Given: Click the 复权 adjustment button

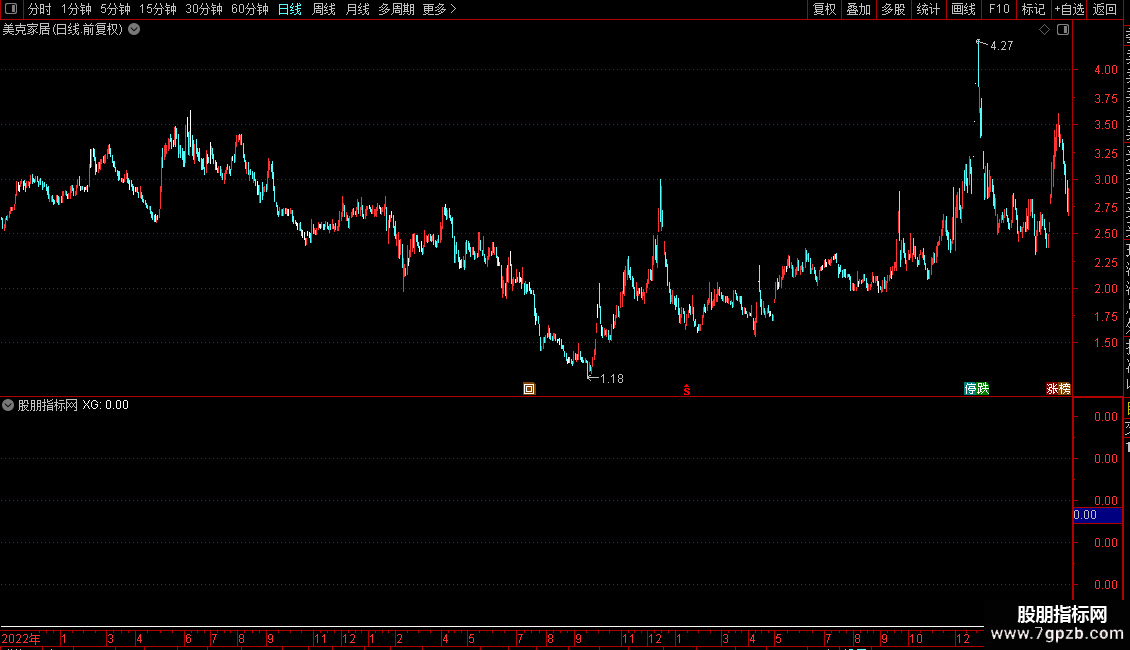Looking at the screenshot, I should tap(824, 9).
